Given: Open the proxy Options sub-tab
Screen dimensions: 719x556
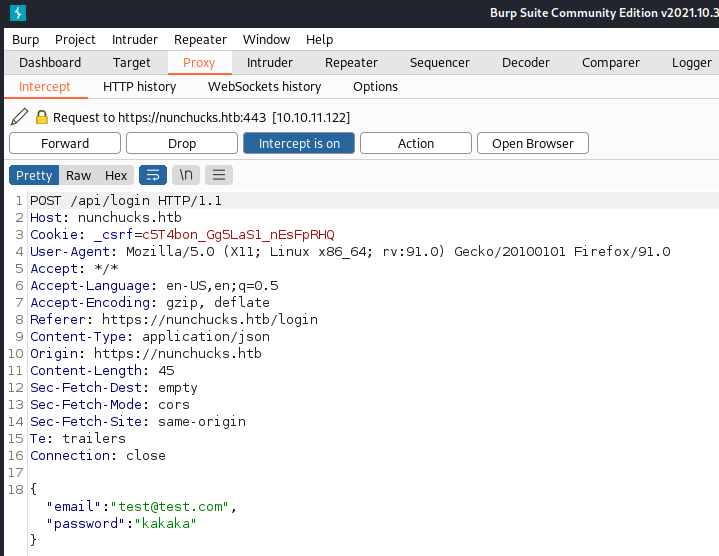Looking at the screenshot, I should pos(375,87).
